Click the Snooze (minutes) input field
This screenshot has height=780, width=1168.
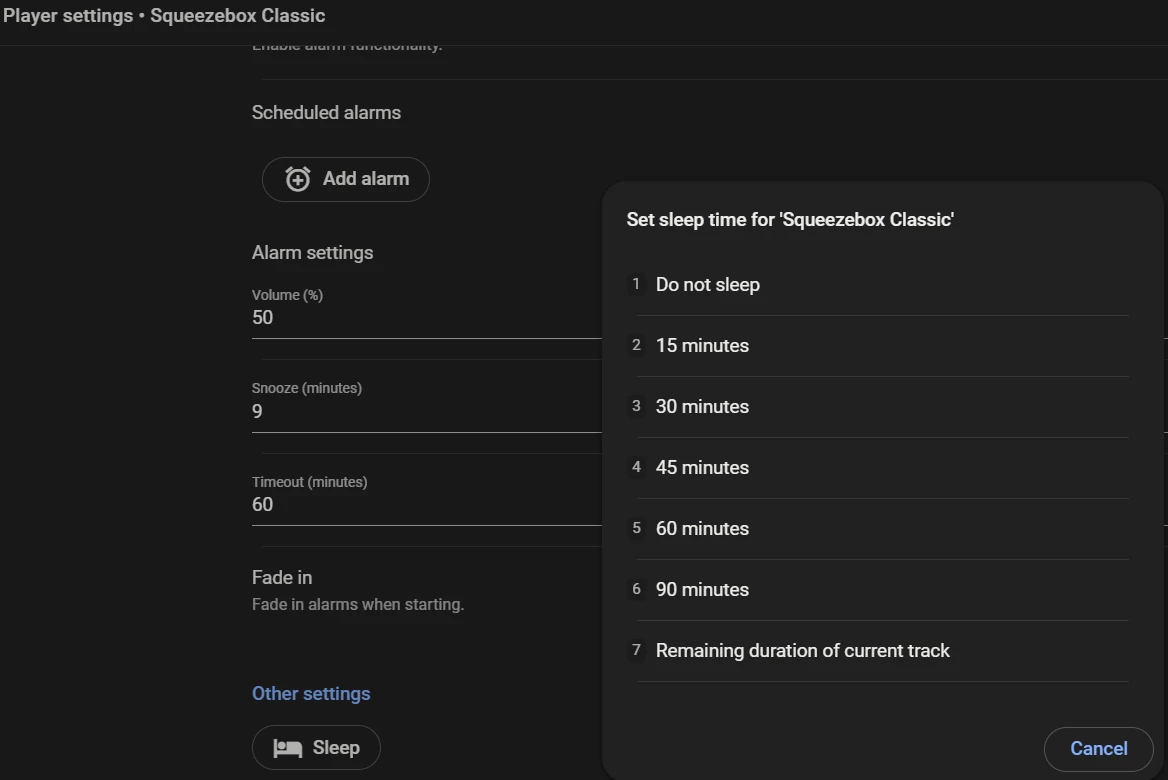tap(420, 411)
